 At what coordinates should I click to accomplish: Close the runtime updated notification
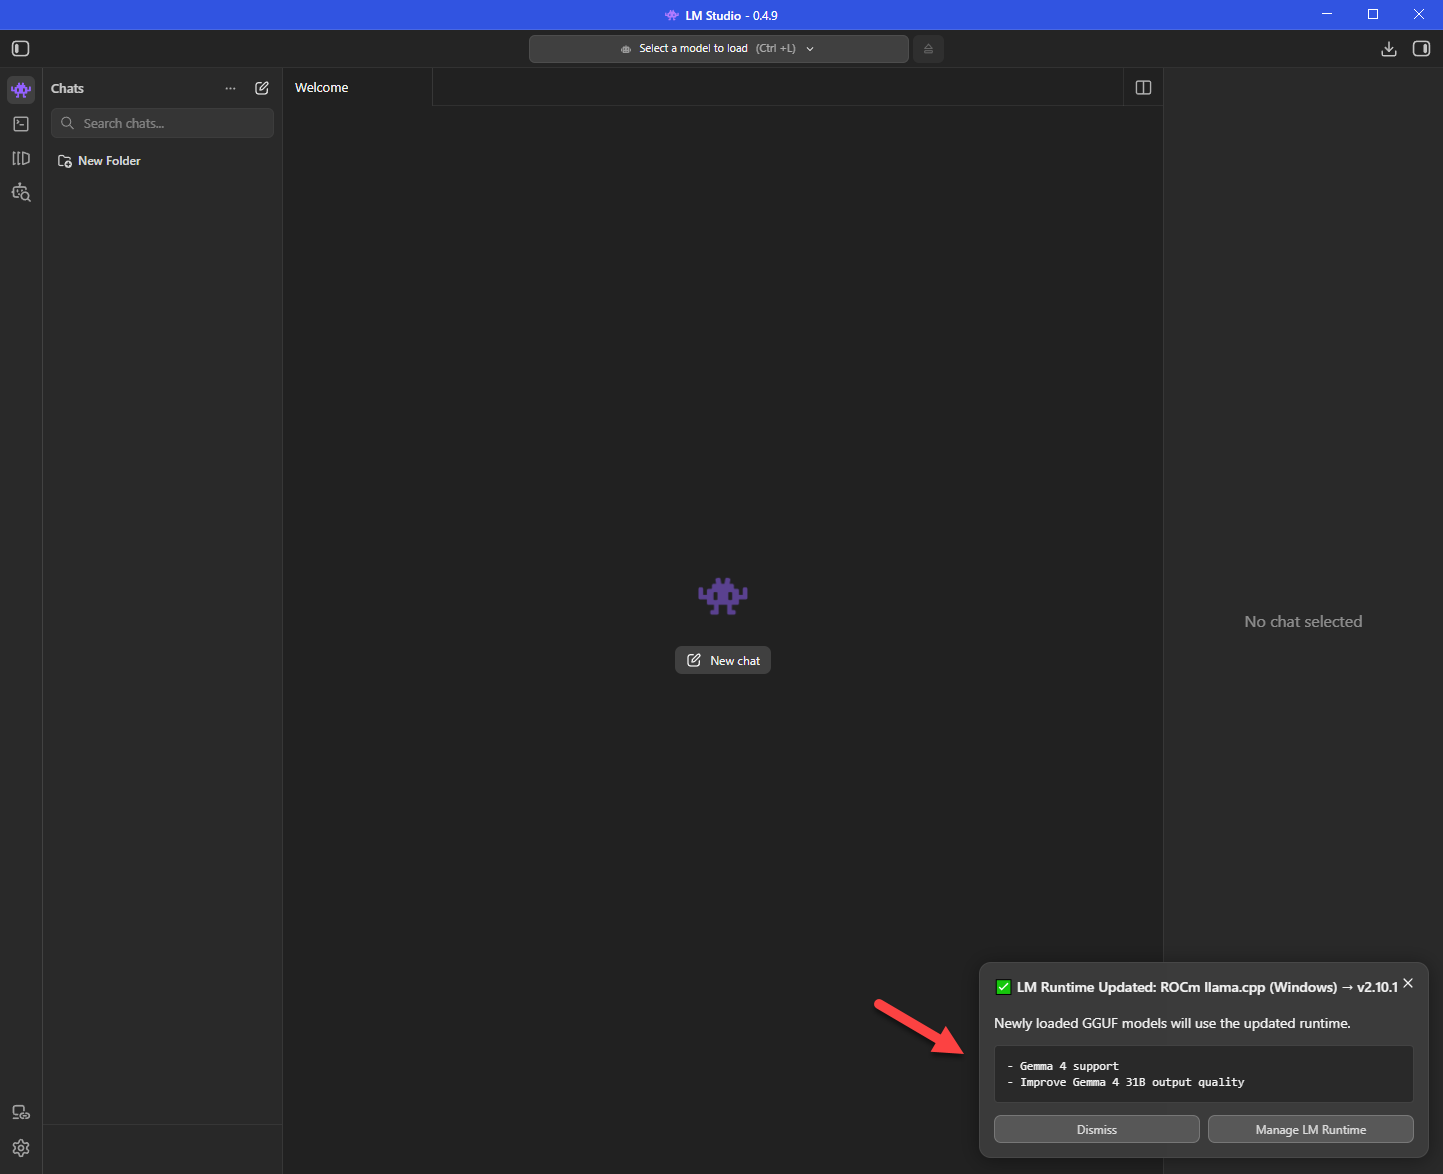pos(1408,983)
